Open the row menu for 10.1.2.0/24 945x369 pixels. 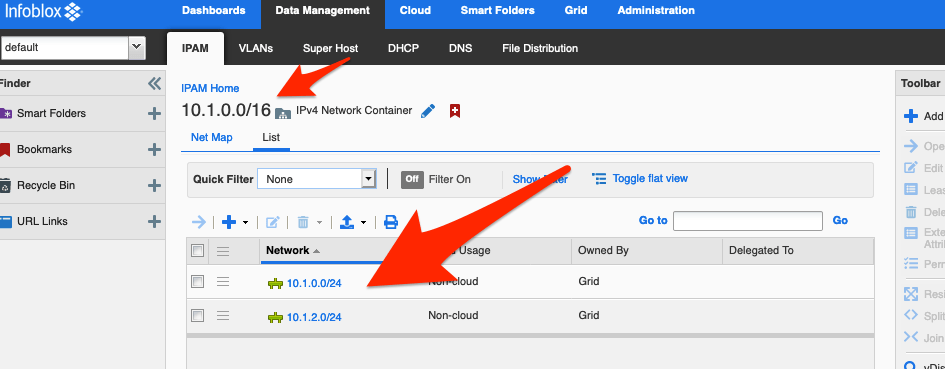coord(223,315)
